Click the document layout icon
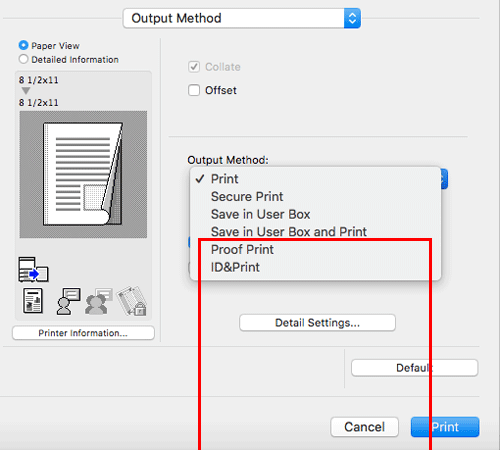 (33, 301)
